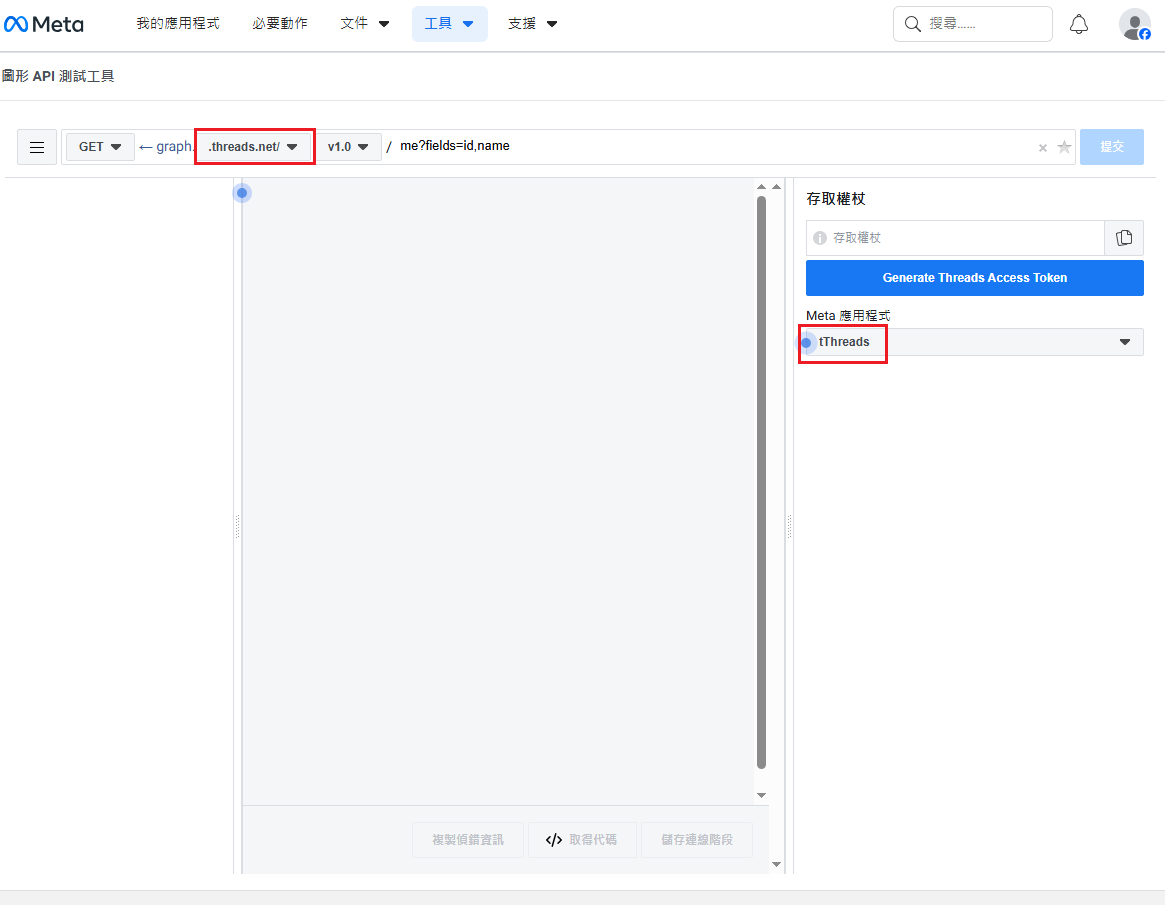
Task: Toggle the hamburger sidebar menu
Action: [x=37, y=147]
